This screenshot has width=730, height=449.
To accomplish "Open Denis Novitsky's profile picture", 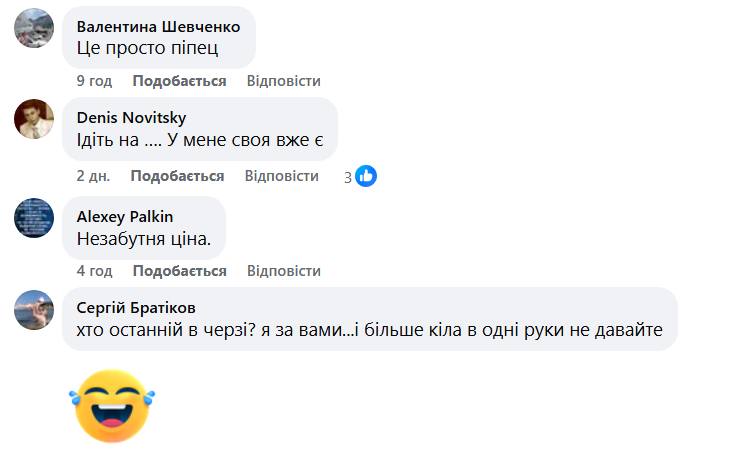I will point(33,119).
